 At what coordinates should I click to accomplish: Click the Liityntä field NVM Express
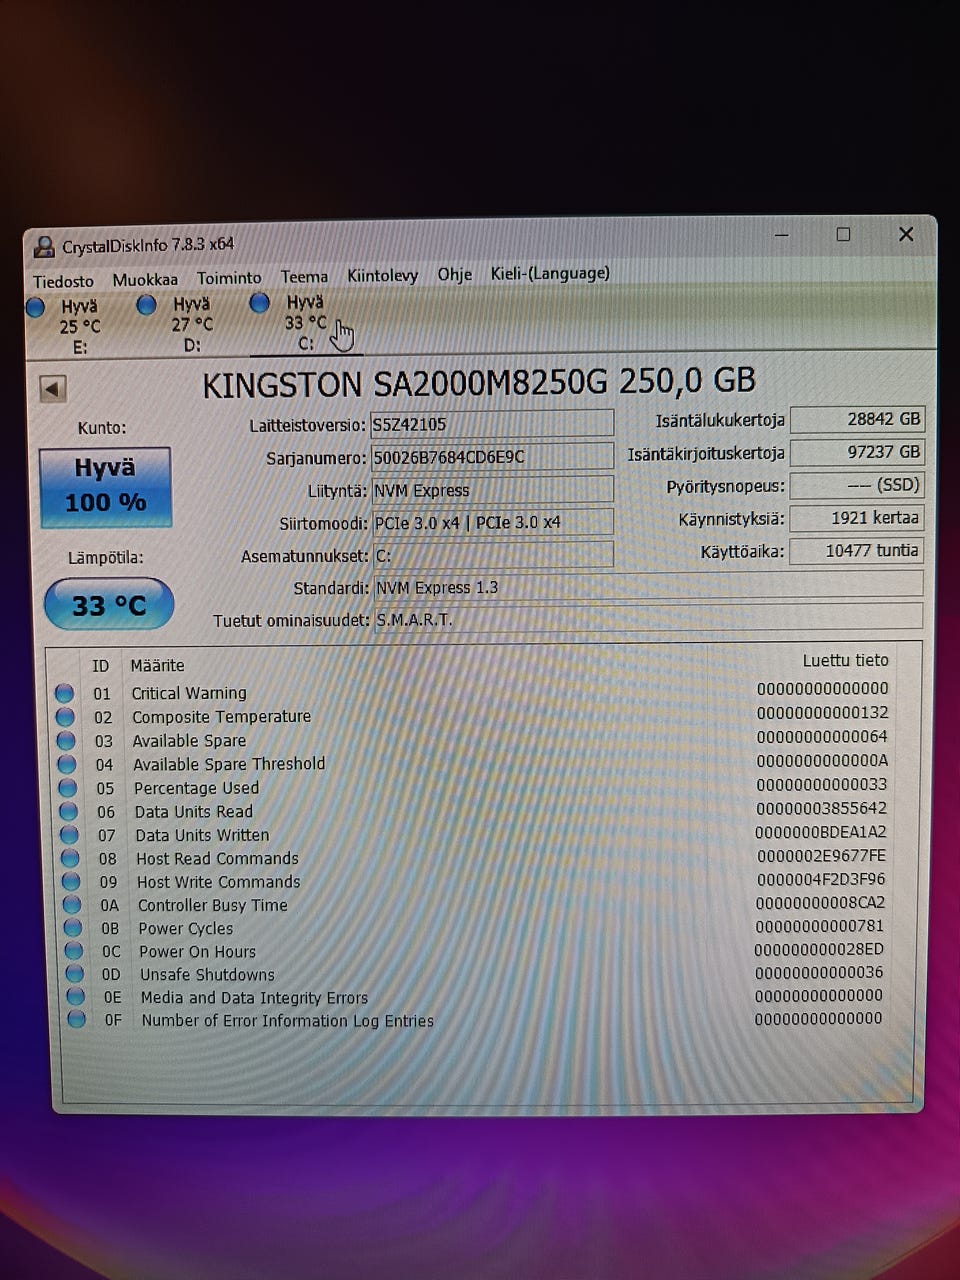point(492,490)
